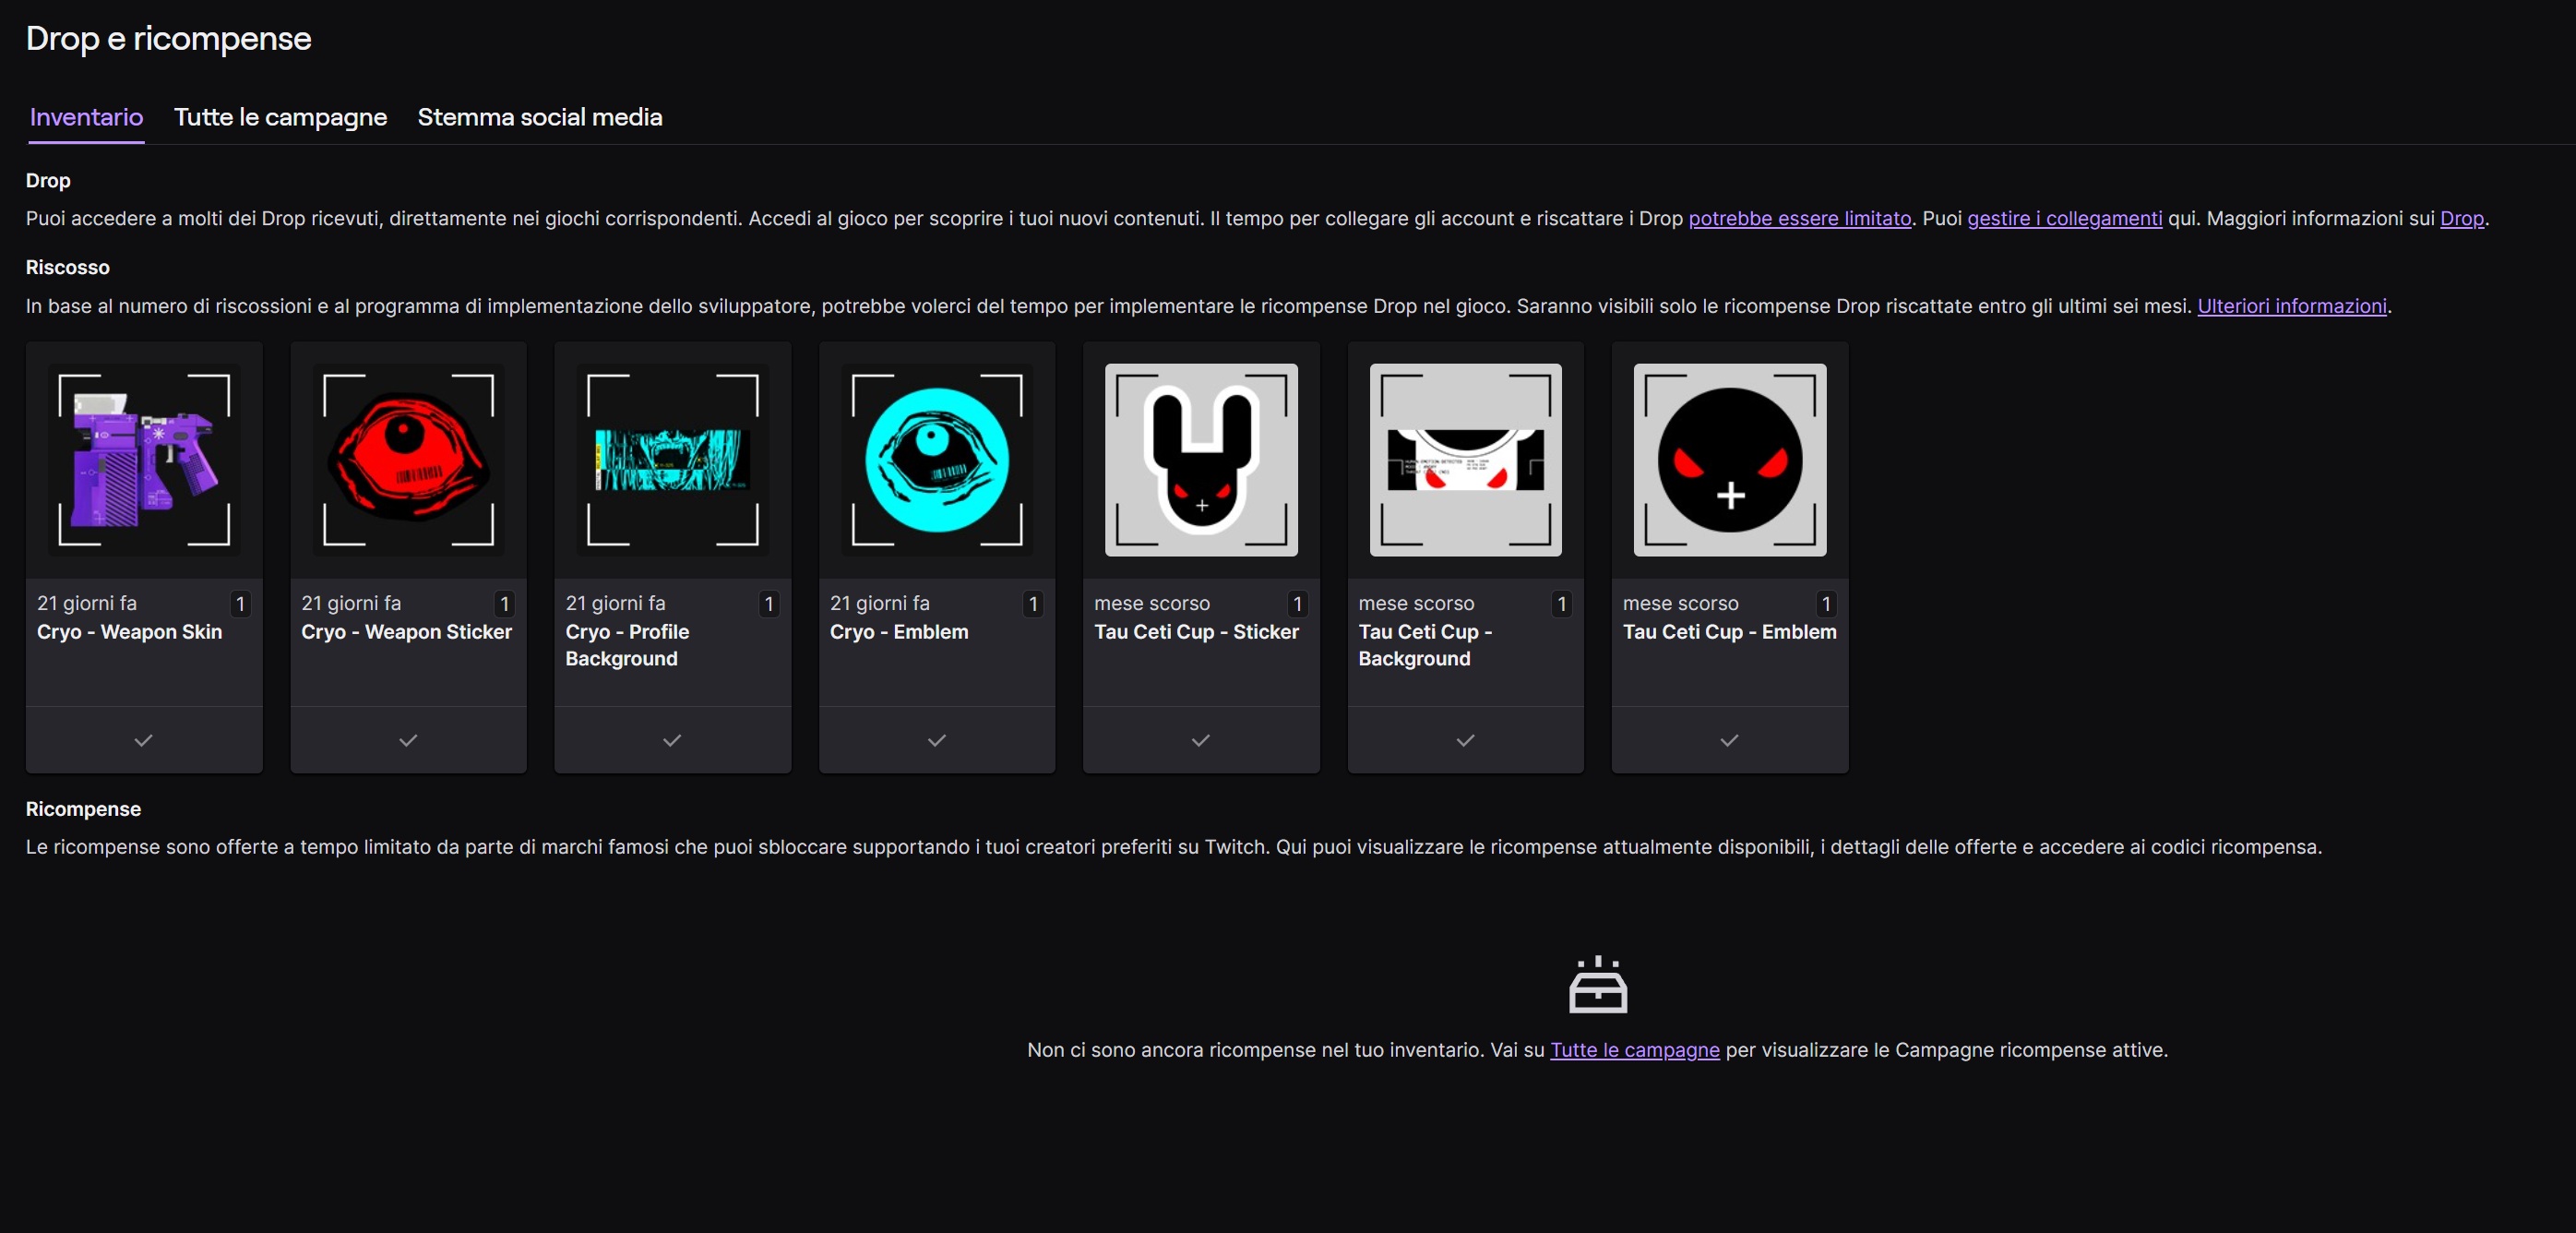Click the Ulteriori informazioni link
Image resolution: width=2576 pixels, height=1233 pixels.
coord(2291,306)
